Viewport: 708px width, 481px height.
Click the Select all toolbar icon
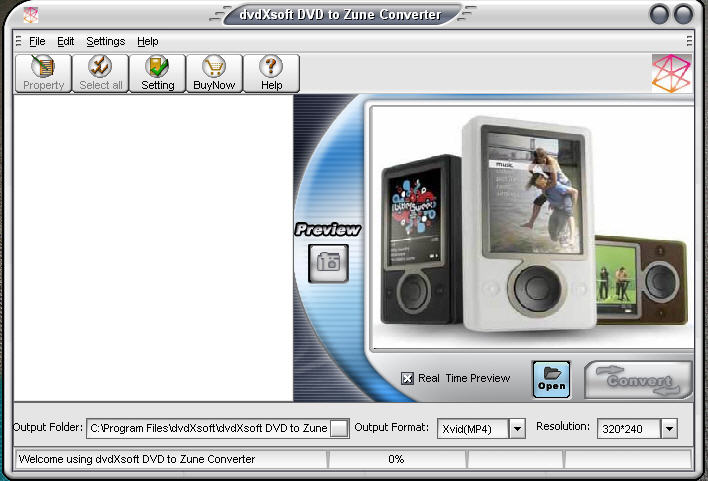tap(100, 74)
